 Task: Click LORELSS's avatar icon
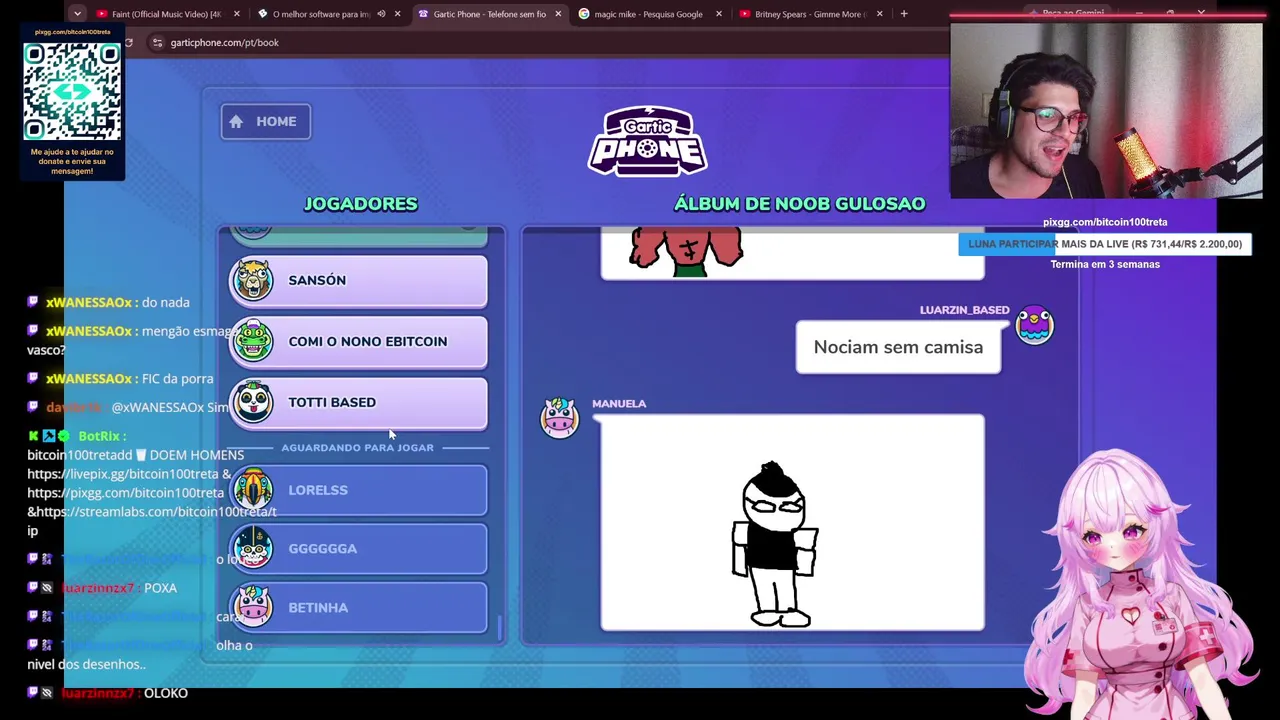(253, 490)
